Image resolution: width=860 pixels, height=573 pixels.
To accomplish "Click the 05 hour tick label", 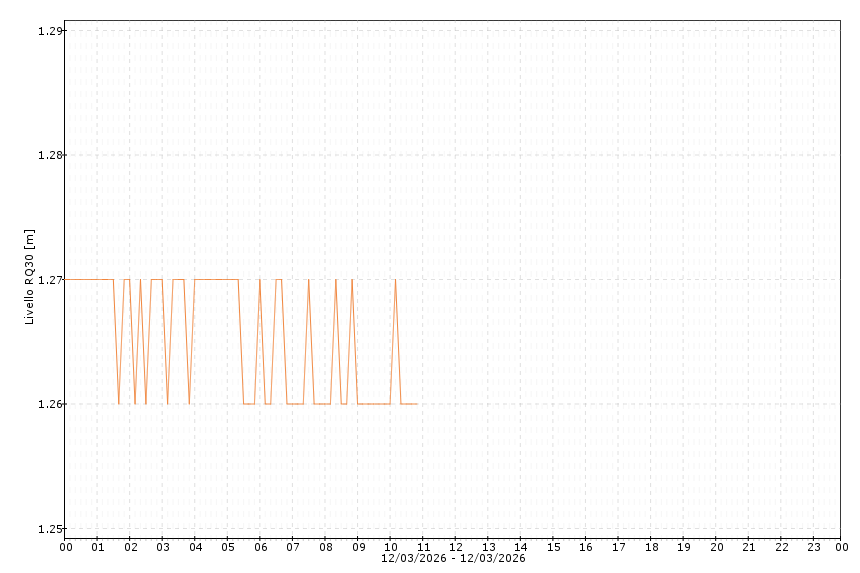I will pyautogui.click(x=228, y=547).
